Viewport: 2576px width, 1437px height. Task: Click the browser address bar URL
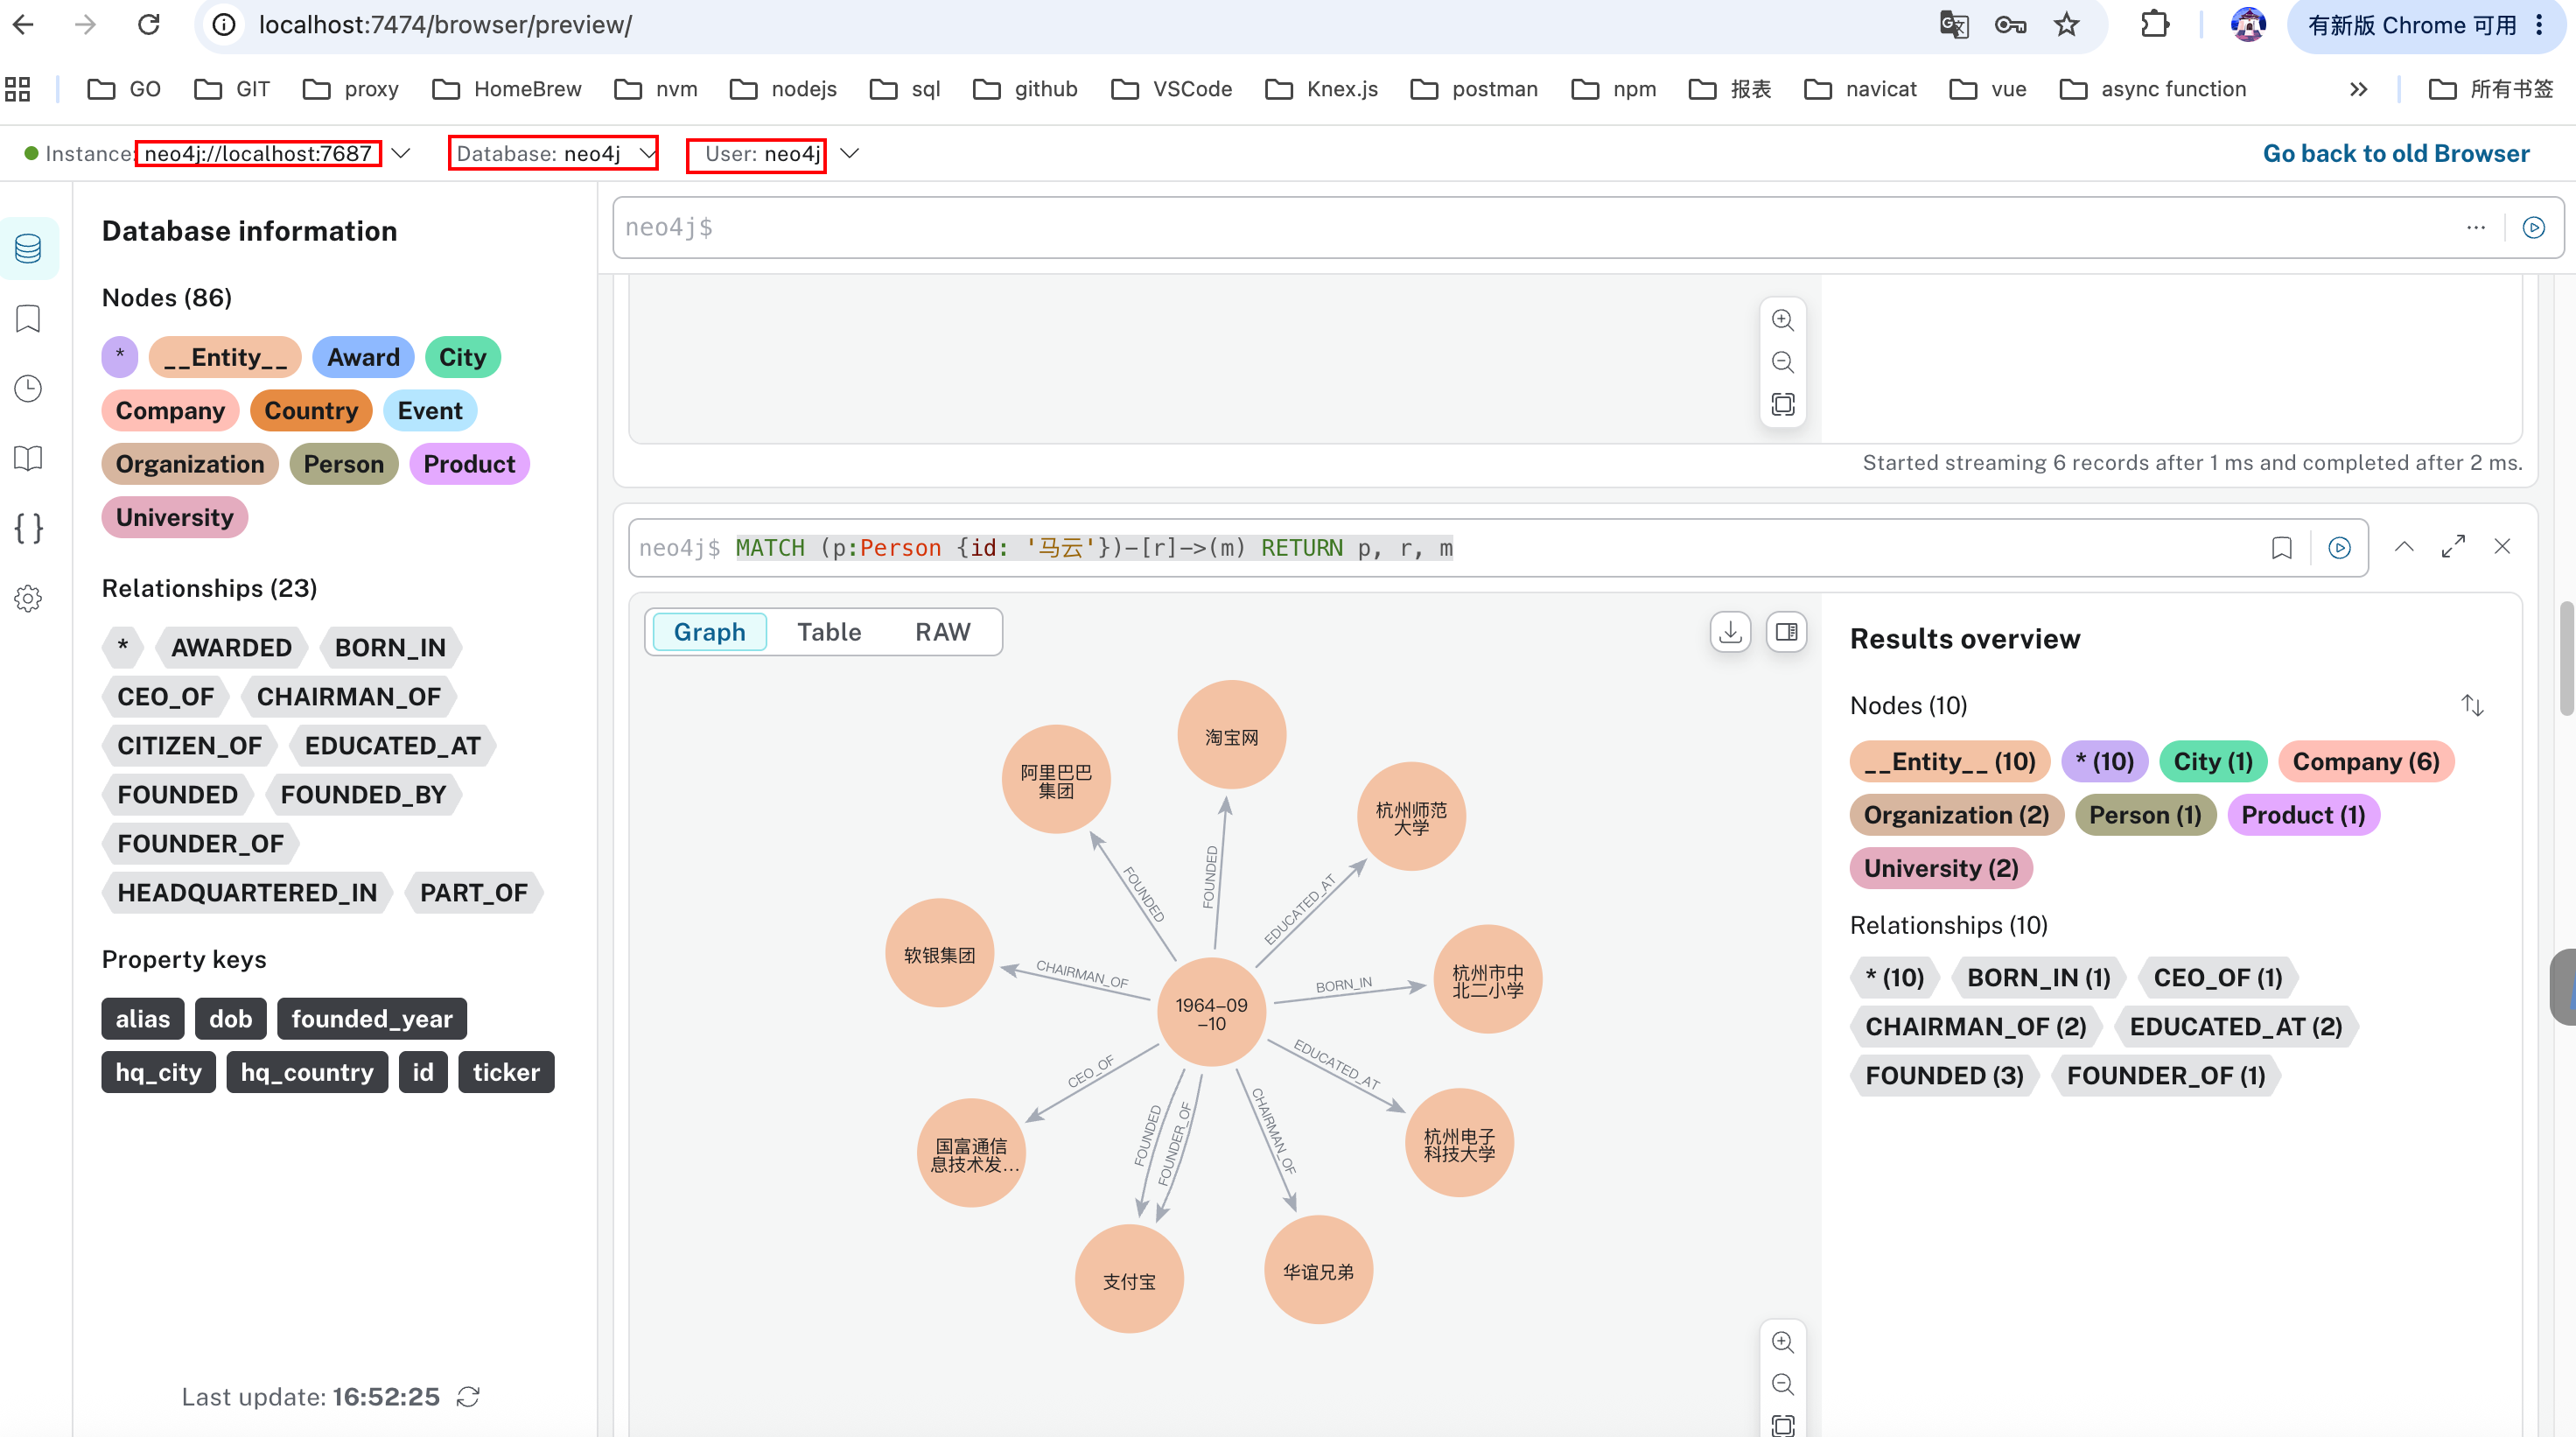click(445, 25)
